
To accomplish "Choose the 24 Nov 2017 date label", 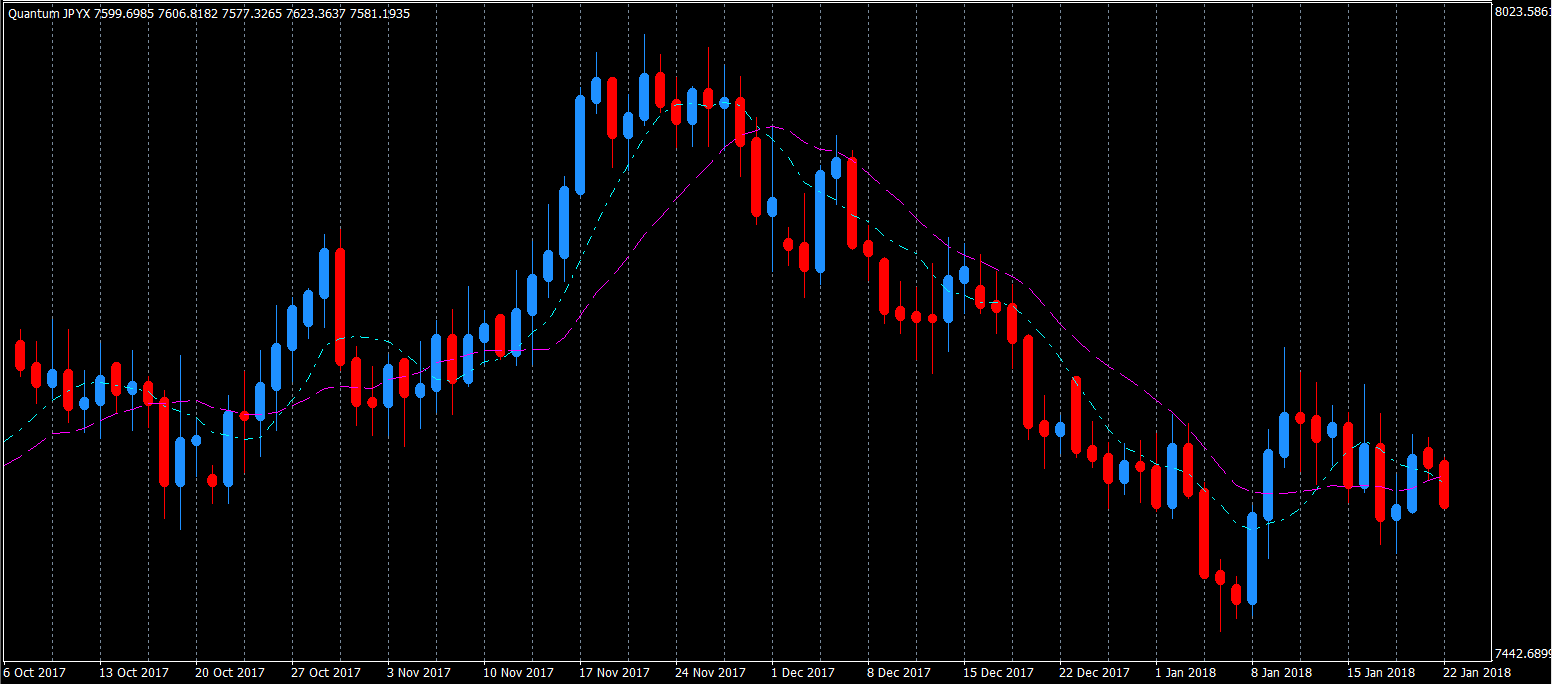I will point(710,673).
